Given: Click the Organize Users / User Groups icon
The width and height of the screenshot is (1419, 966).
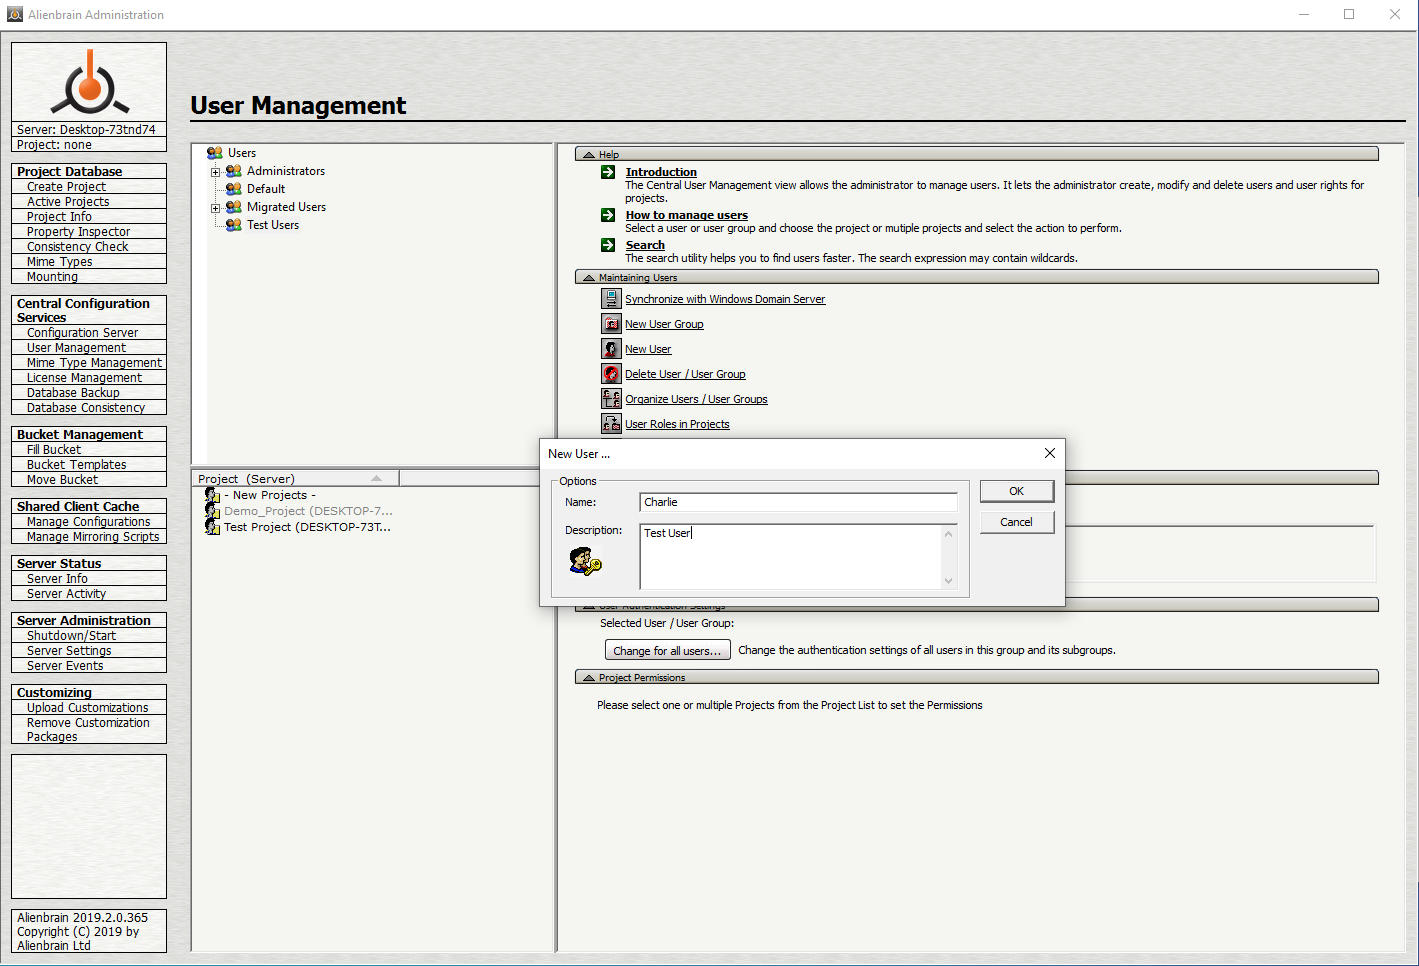Looking at the screenshot, I should point(611,399).
